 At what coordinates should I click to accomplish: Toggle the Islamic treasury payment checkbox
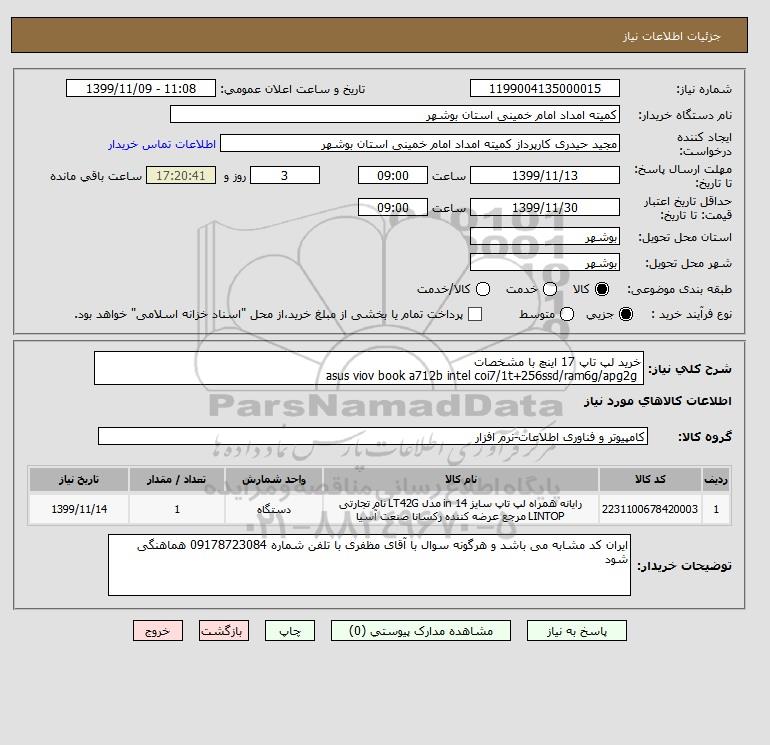(x=475, y=314)
